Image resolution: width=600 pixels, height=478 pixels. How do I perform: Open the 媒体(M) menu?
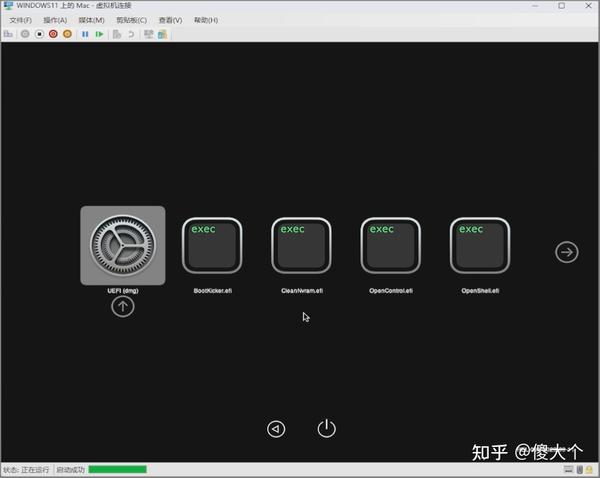point(91,20)
